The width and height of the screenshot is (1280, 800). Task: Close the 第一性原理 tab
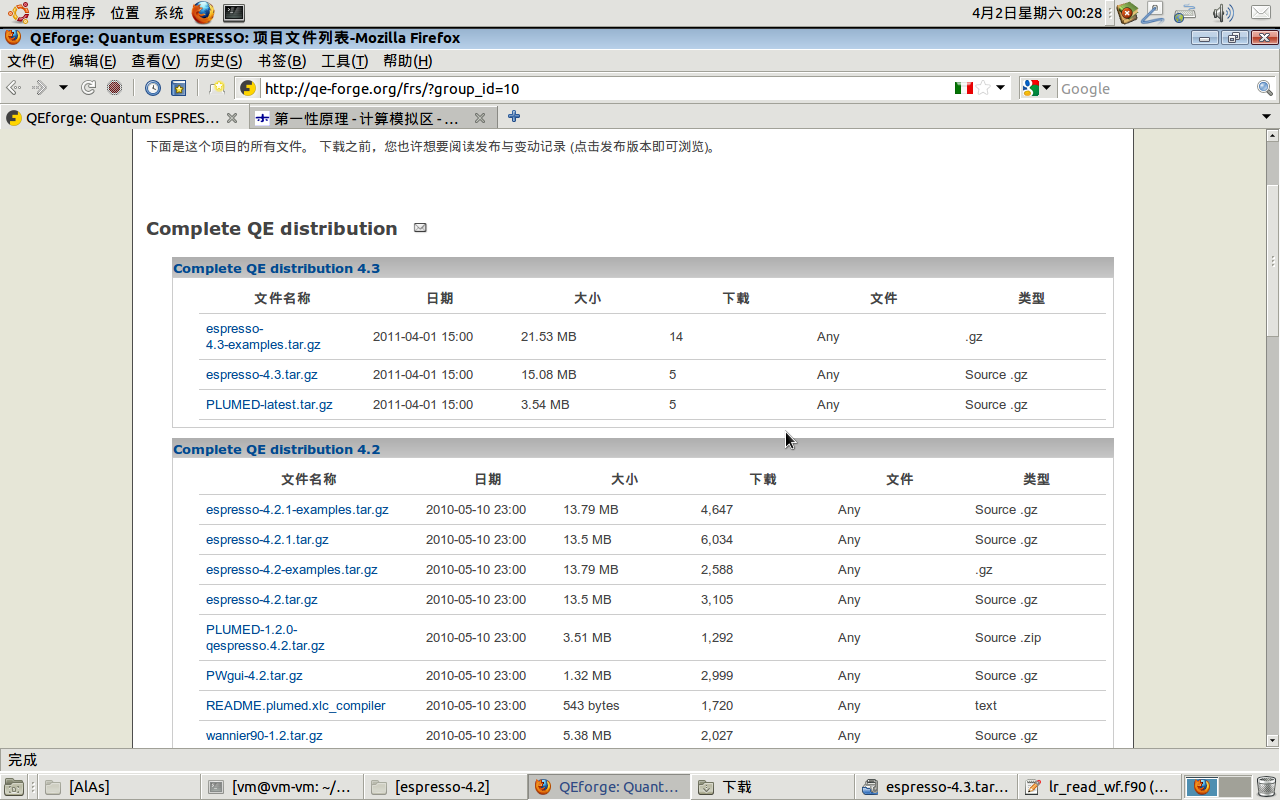point(480,118)
